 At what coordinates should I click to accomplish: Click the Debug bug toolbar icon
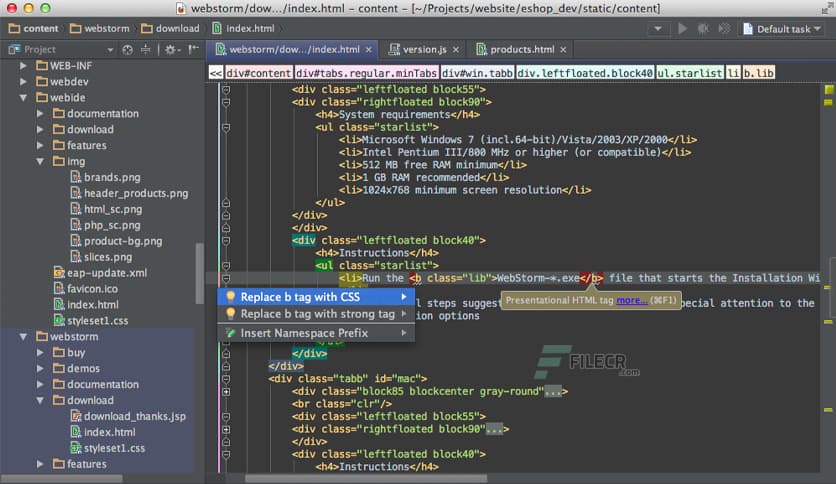[703, 28]
